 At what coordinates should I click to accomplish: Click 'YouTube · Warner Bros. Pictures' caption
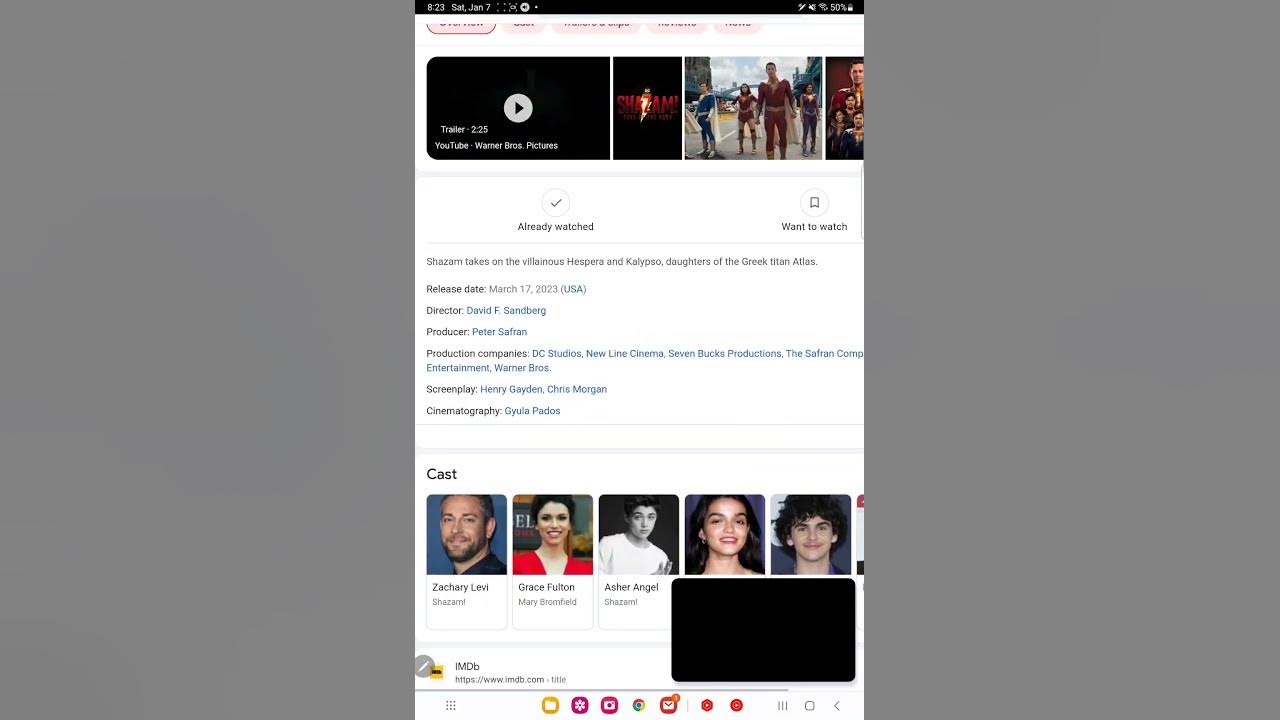[x=496, y=146]
